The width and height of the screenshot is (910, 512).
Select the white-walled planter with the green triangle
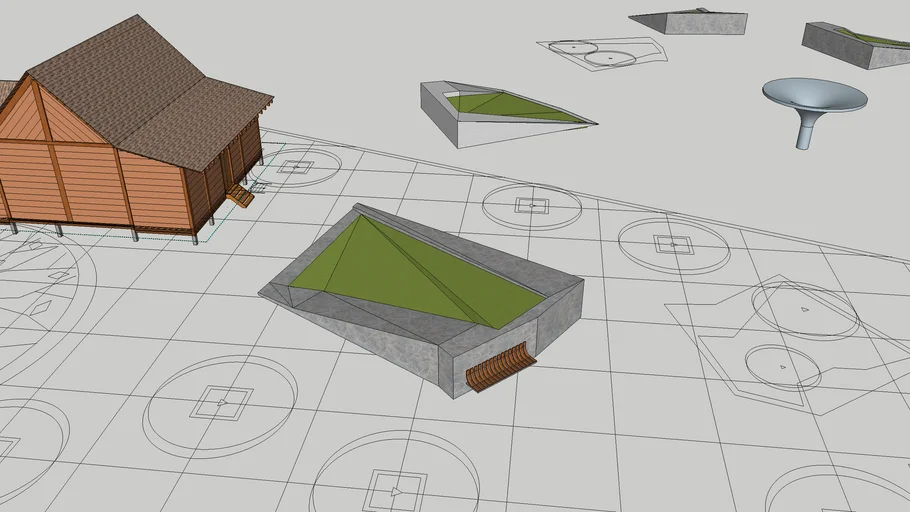[500, 108]
